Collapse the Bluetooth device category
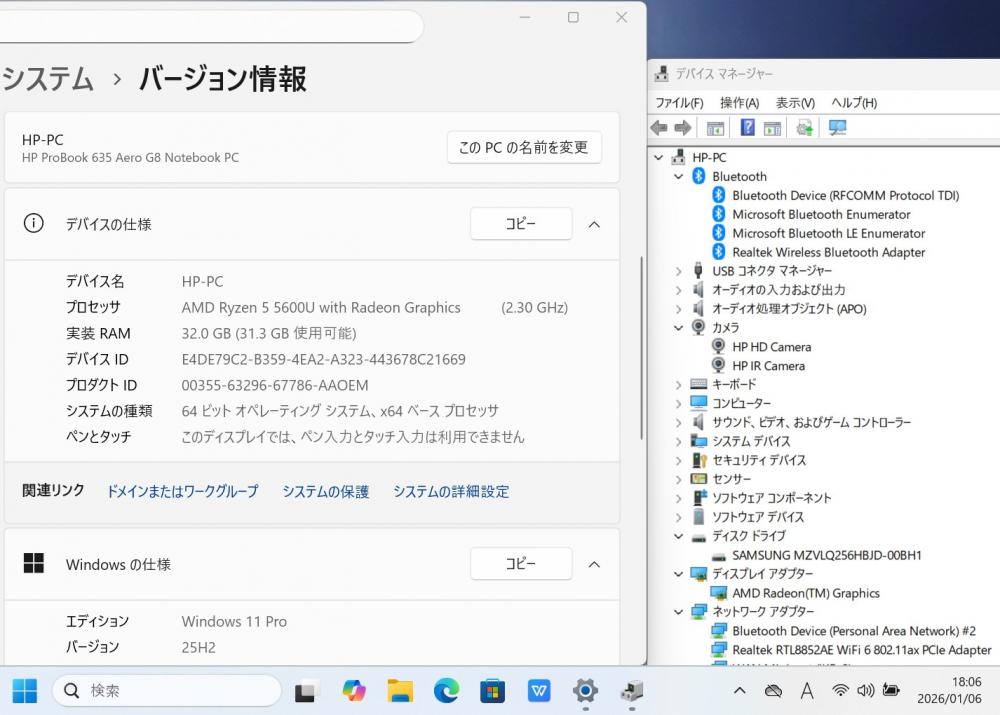 tap(679, 177)
